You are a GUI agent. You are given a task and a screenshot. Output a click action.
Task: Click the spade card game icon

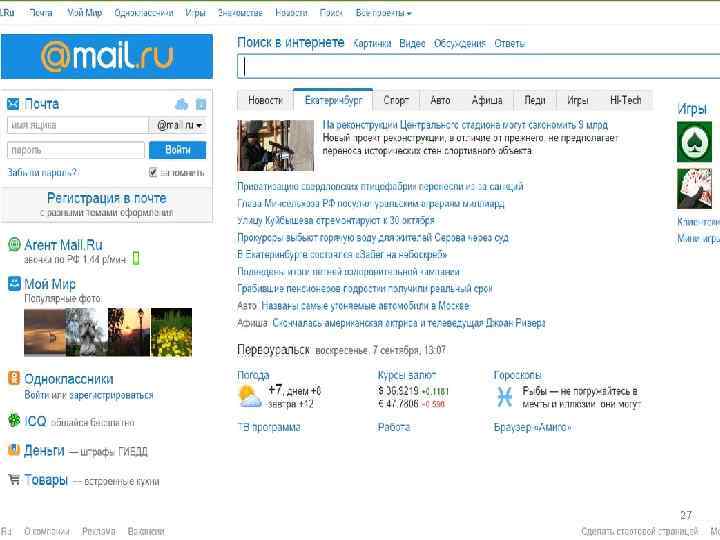point(694,142)
